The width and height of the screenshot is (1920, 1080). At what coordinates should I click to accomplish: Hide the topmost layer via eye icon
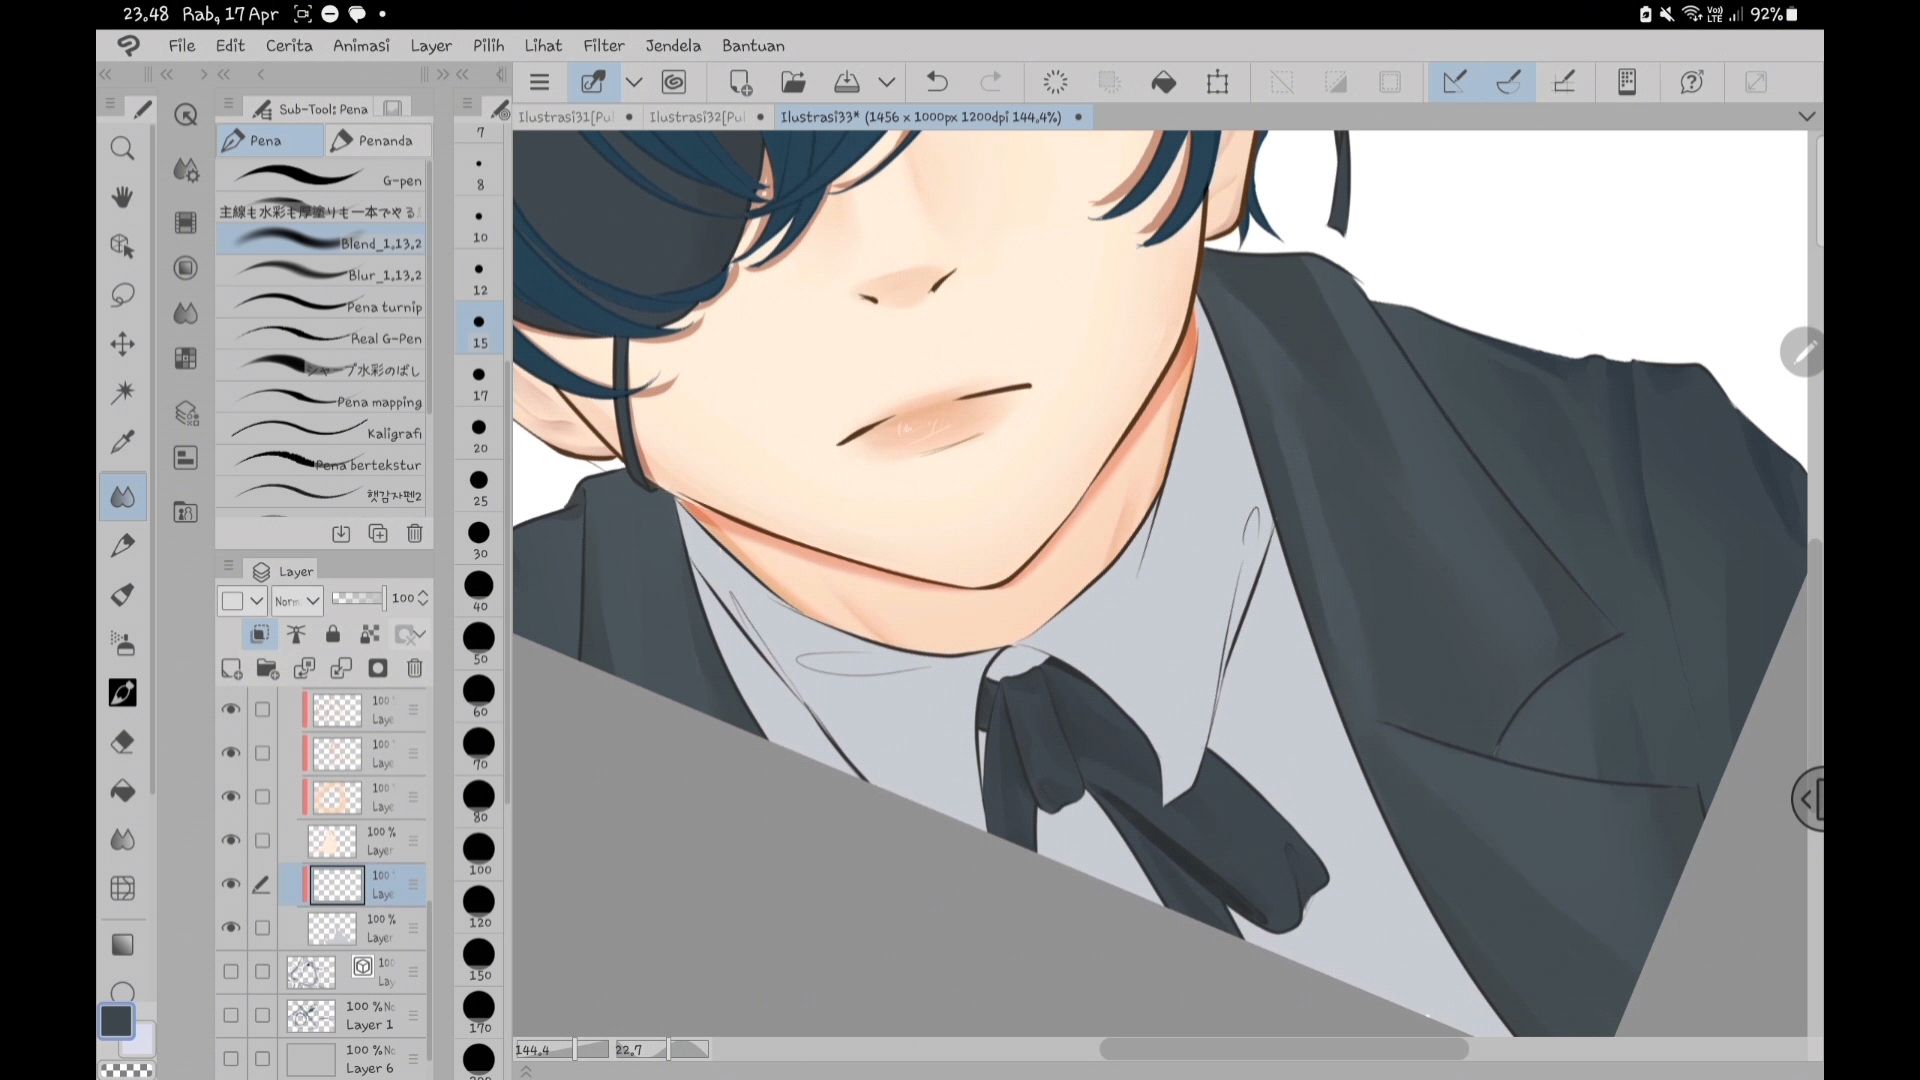click(x=231, y=709)
